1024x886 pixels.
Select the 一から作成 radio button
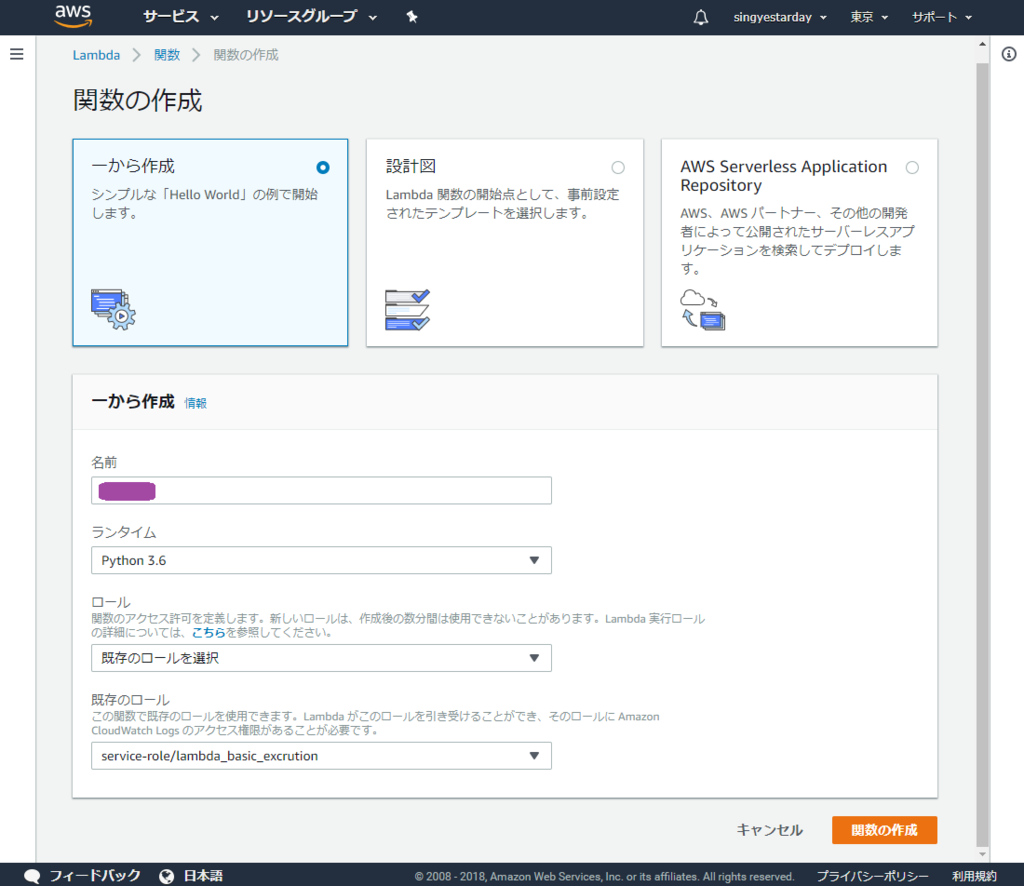pyautogui.click(x=323, y=168)
